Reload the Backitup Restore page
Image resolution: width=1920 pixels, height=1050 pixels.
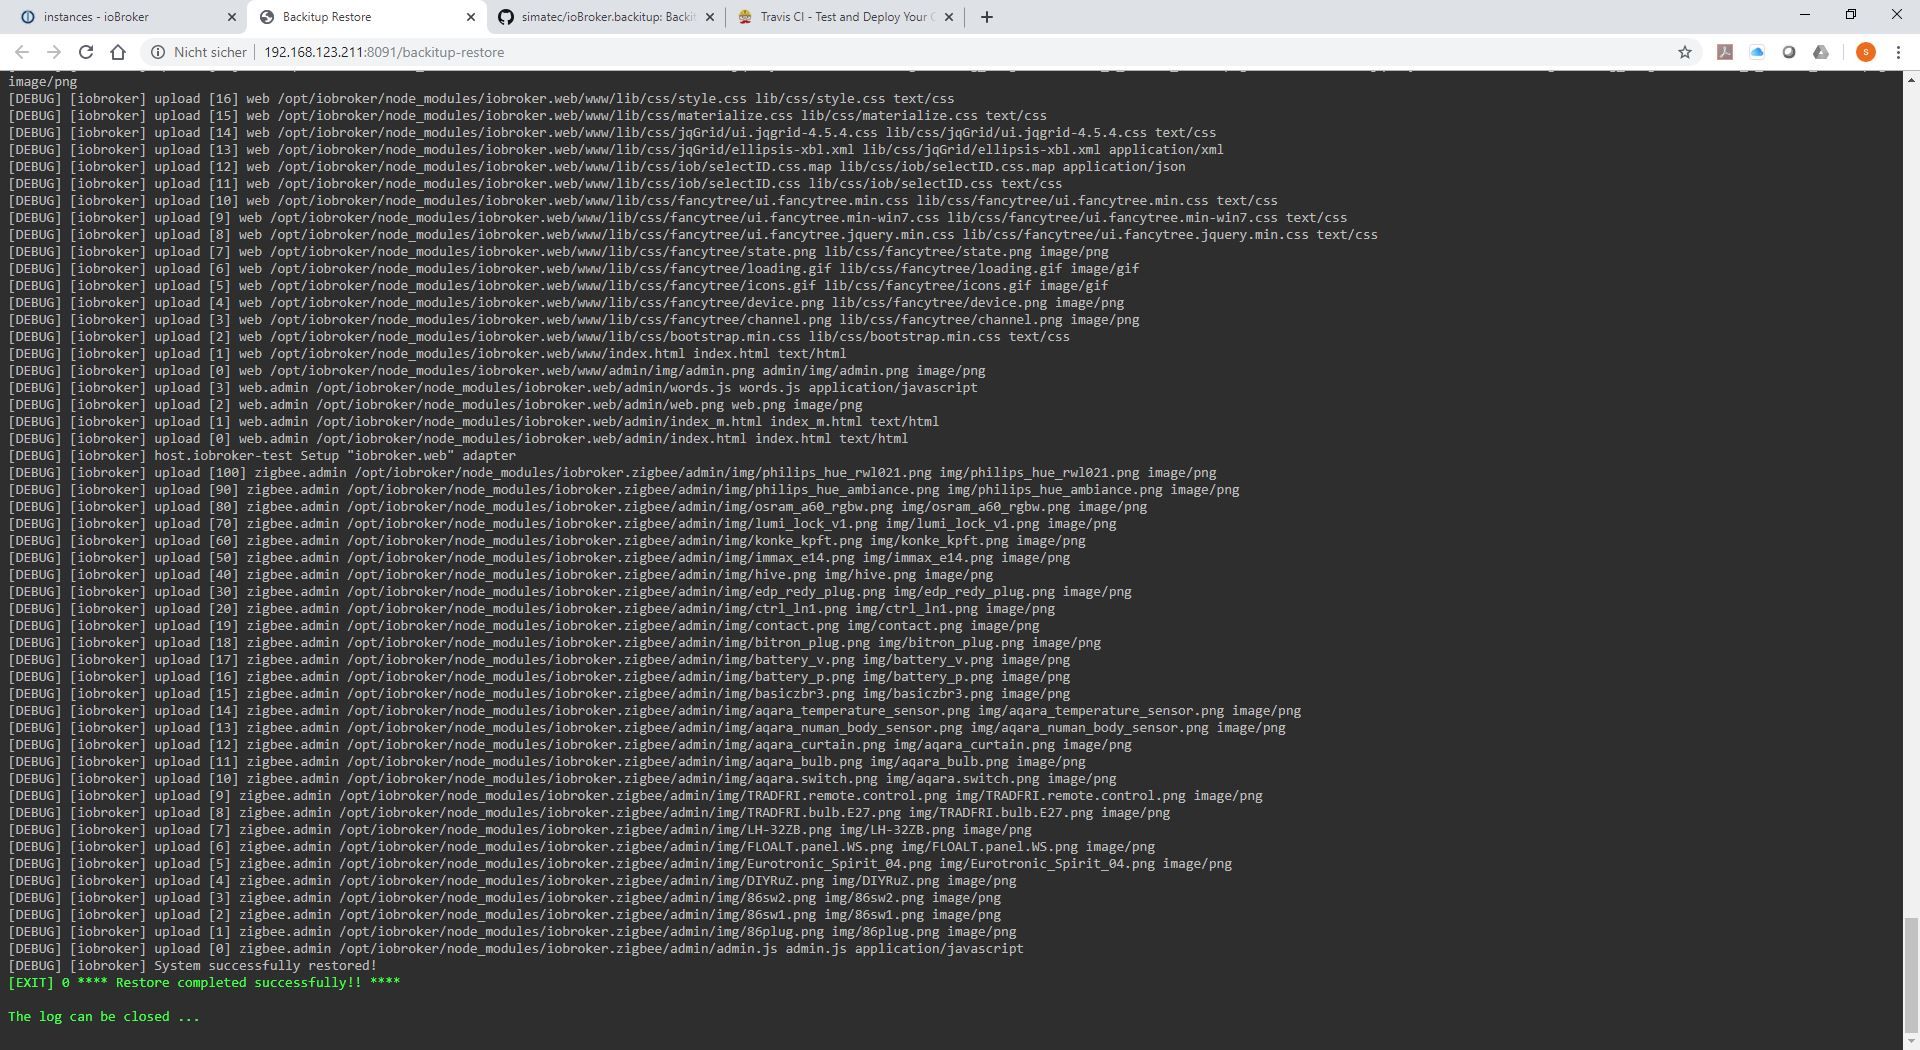coord(86,52)
